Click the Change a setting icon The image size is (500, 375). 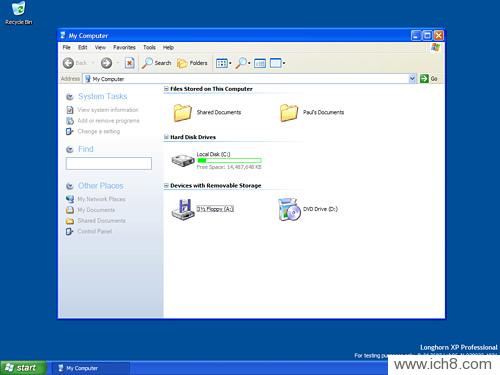coord(69,131)
